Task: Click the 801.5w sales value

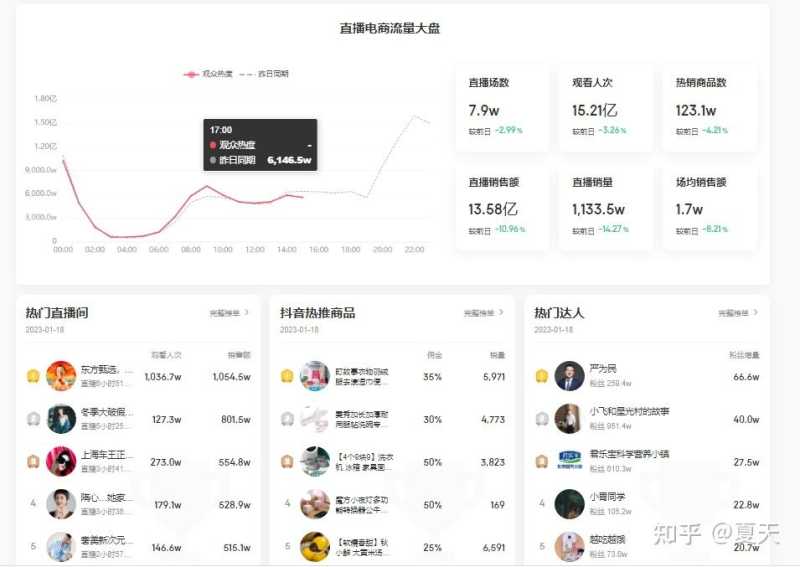Action: click(x=236, y=420)
